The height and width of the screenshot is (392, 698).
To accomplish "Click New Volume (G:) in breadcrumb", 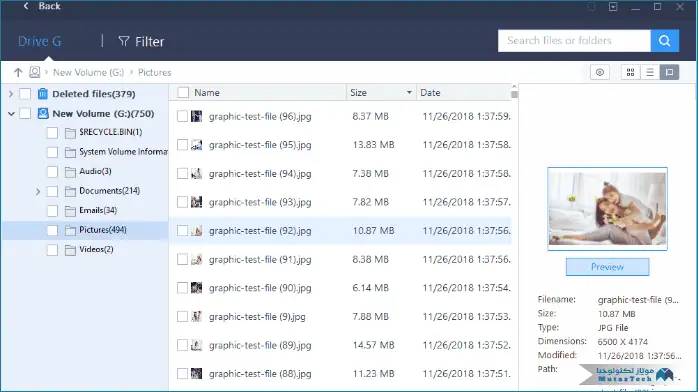I will click(x=89, y=72).
